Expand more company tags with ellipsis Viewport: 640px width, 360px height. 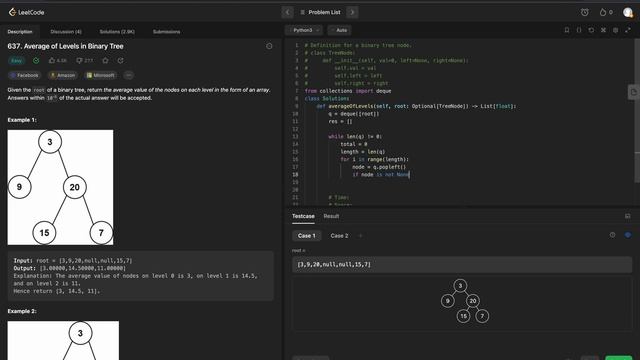click(128, 76)
